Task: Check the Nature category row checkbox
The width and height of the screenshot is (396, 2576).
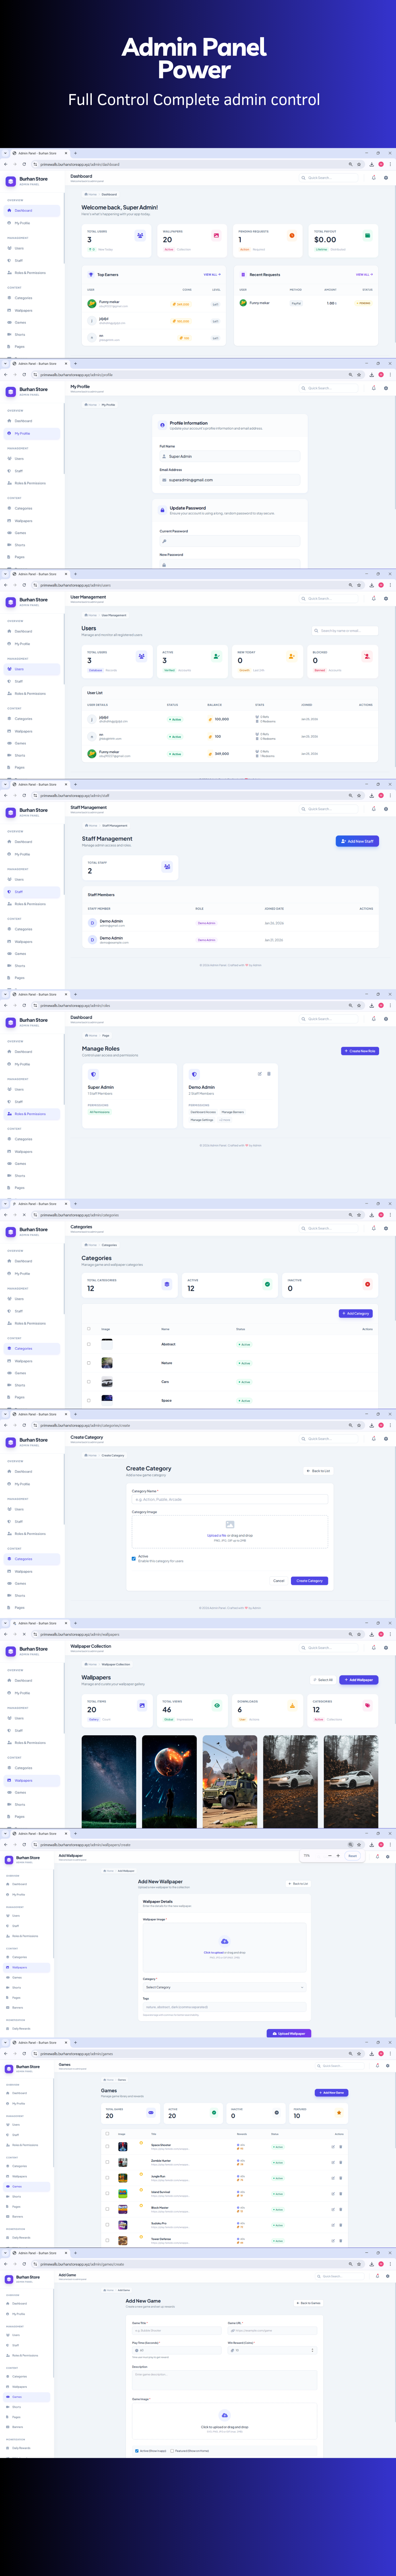Action: [89, 1363]
